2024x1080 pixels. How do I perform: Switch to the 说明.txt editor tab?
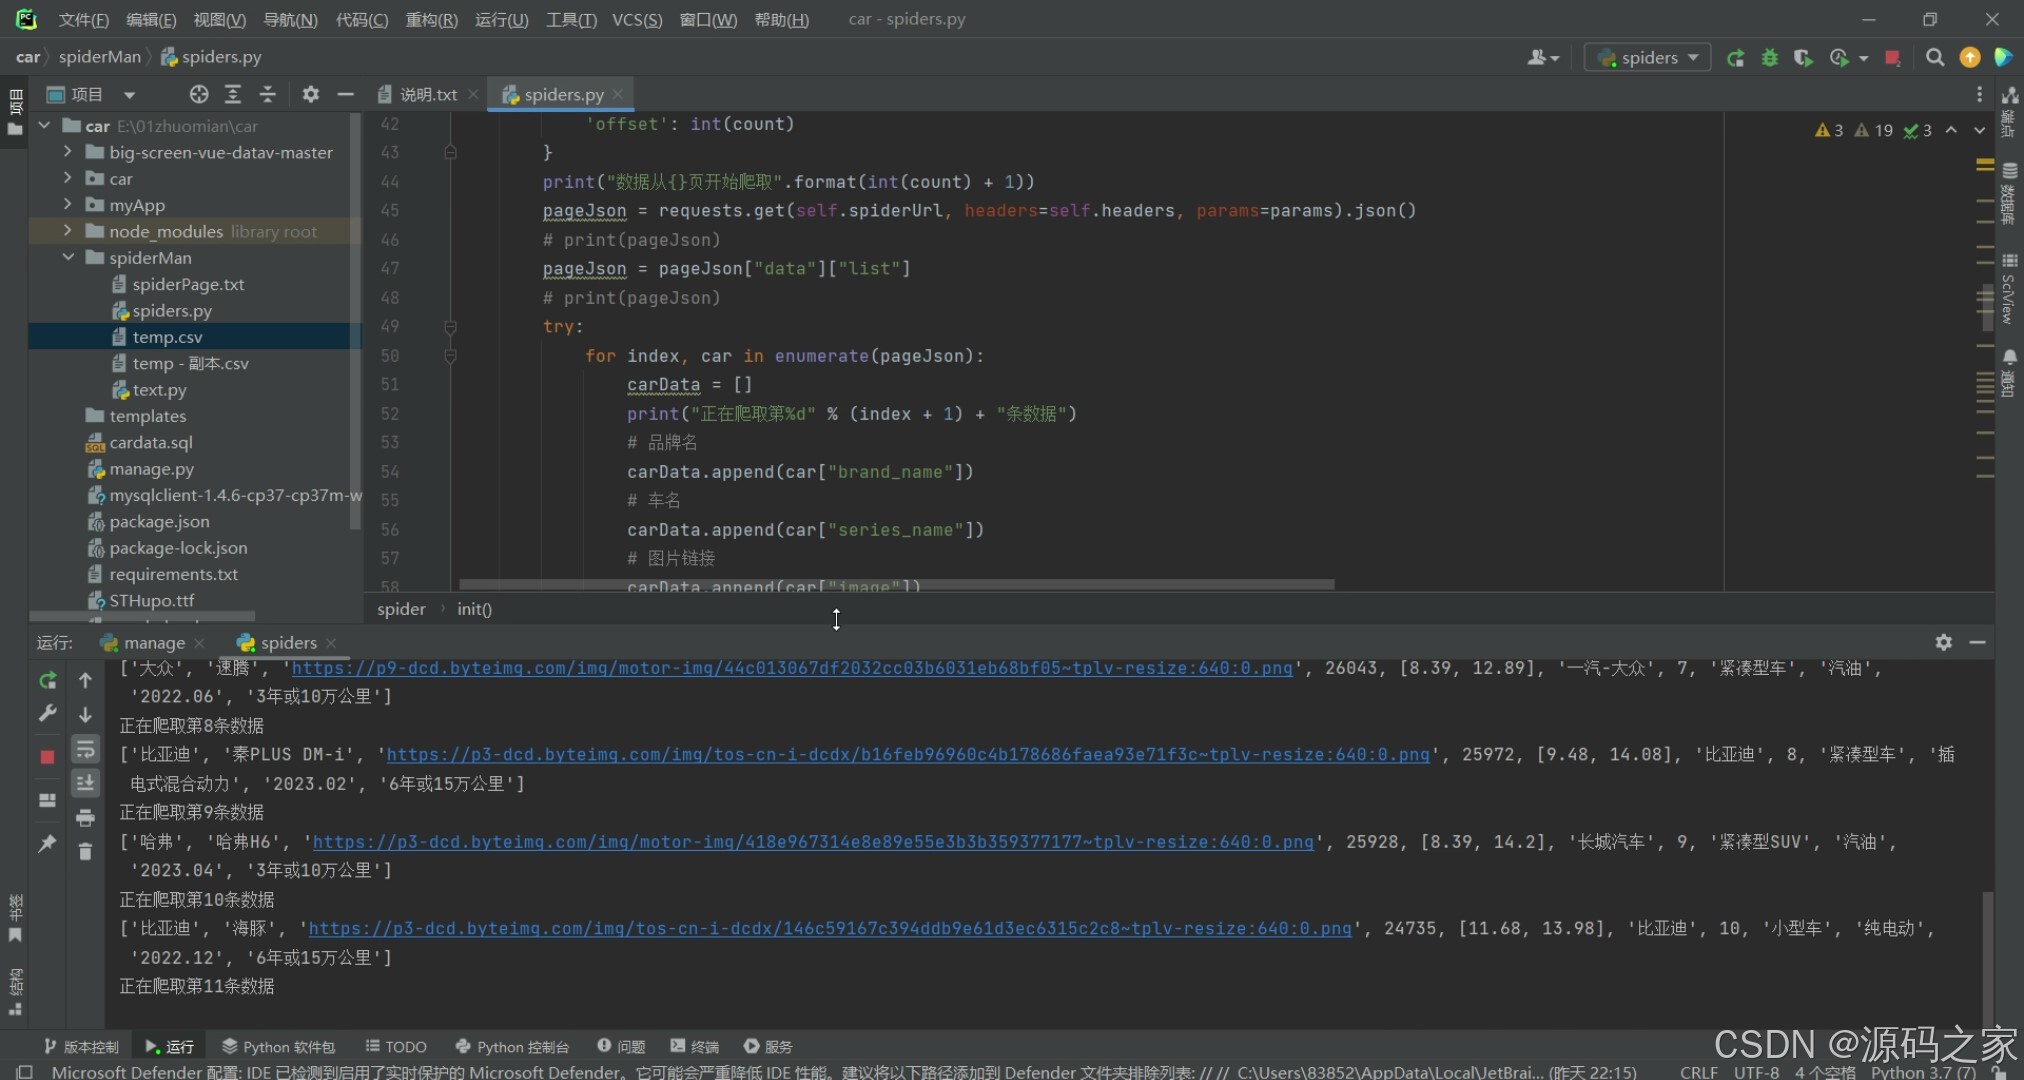427,94
